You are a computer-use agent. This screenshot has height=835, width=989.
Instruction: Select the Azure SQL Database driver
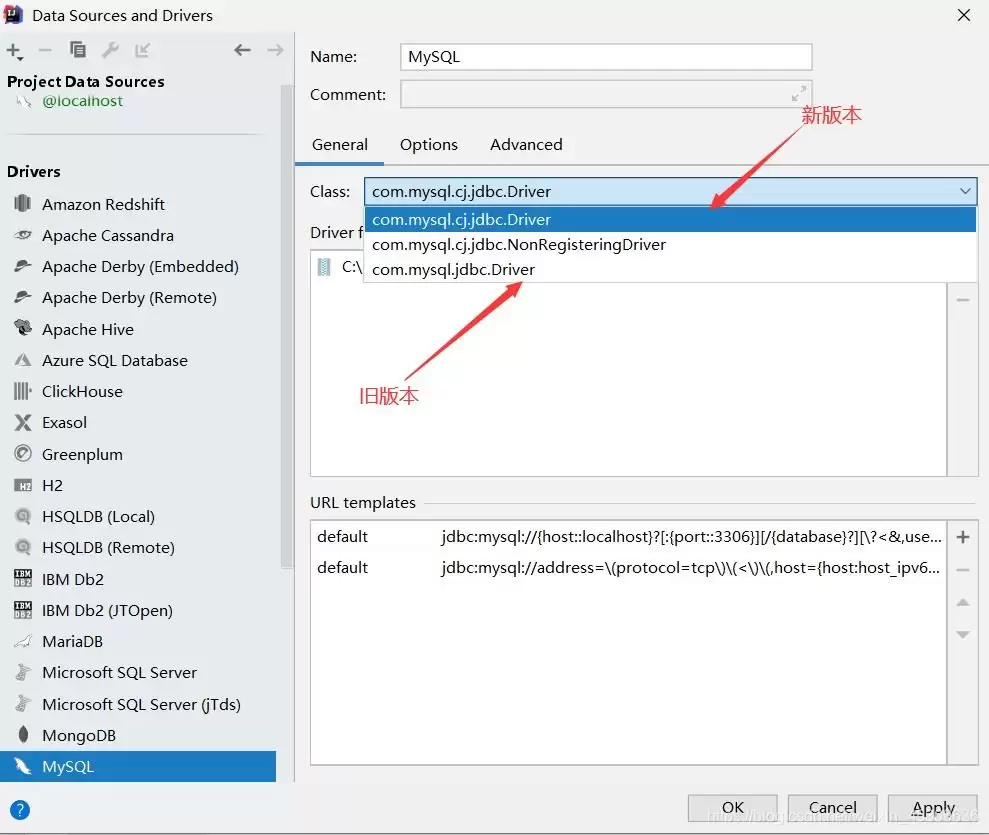[x=138, y=361]
